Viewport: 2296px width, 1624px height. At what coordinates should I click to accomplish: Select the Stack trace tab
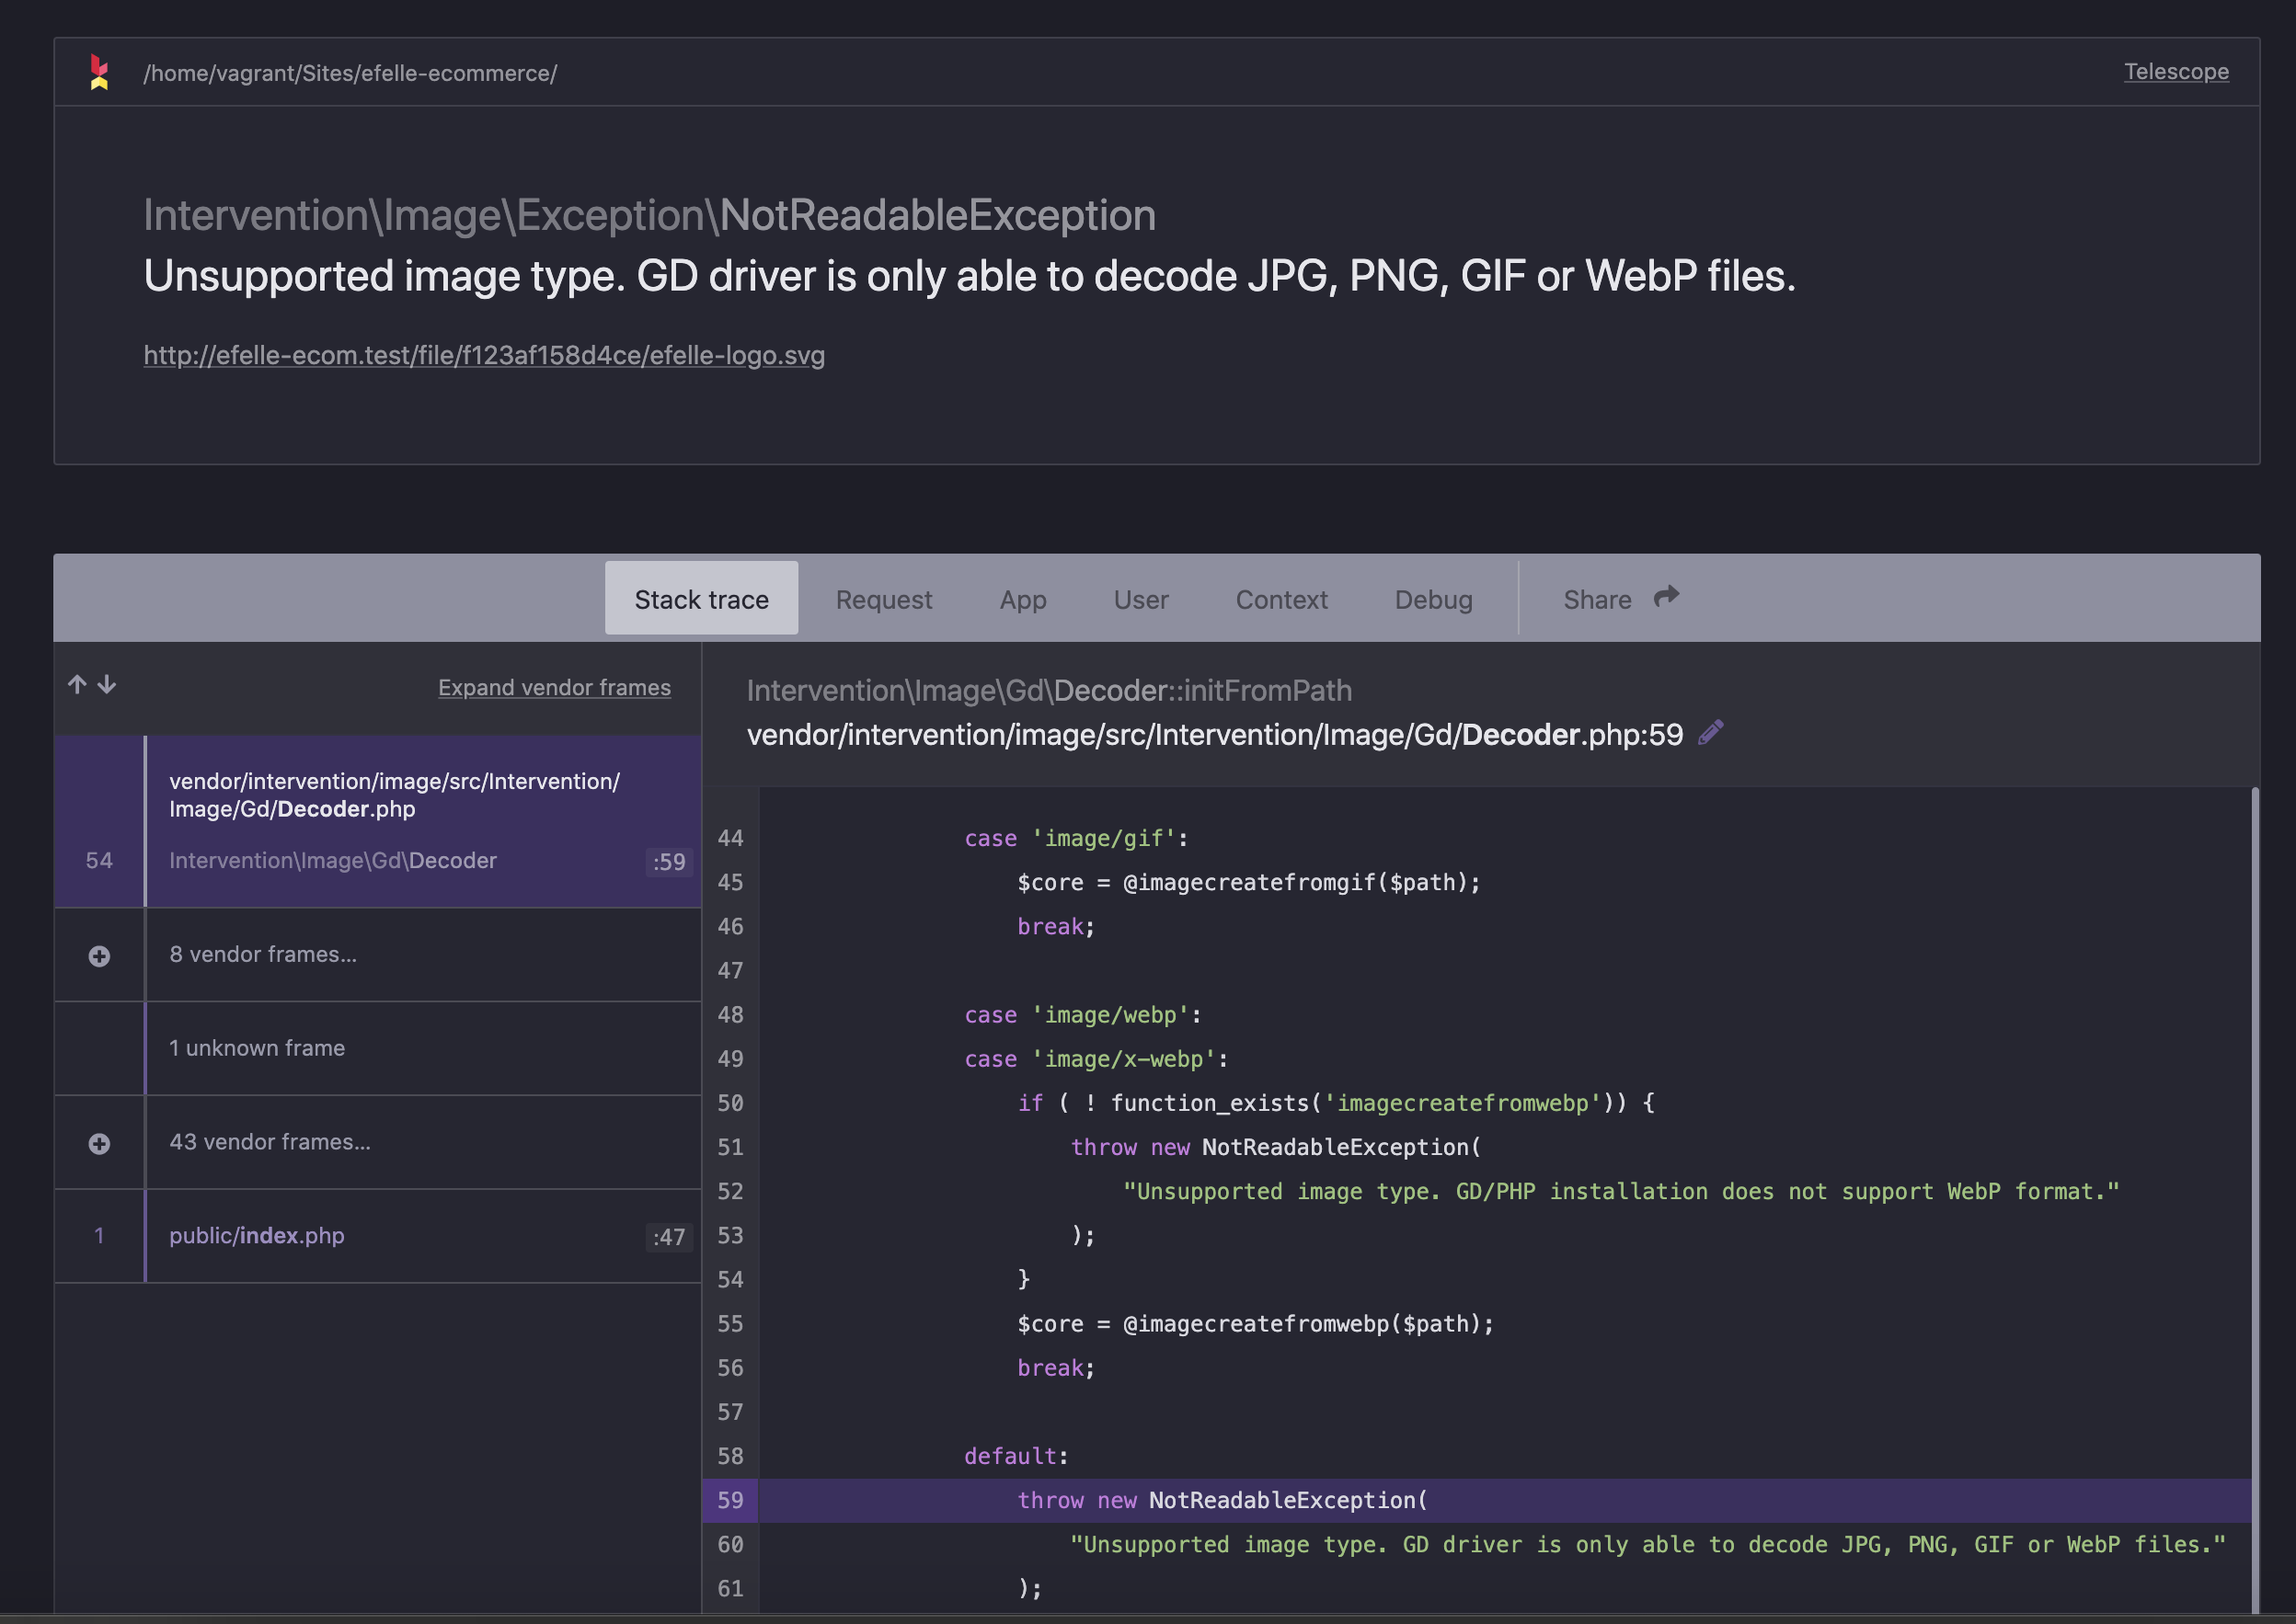[701, 598]
